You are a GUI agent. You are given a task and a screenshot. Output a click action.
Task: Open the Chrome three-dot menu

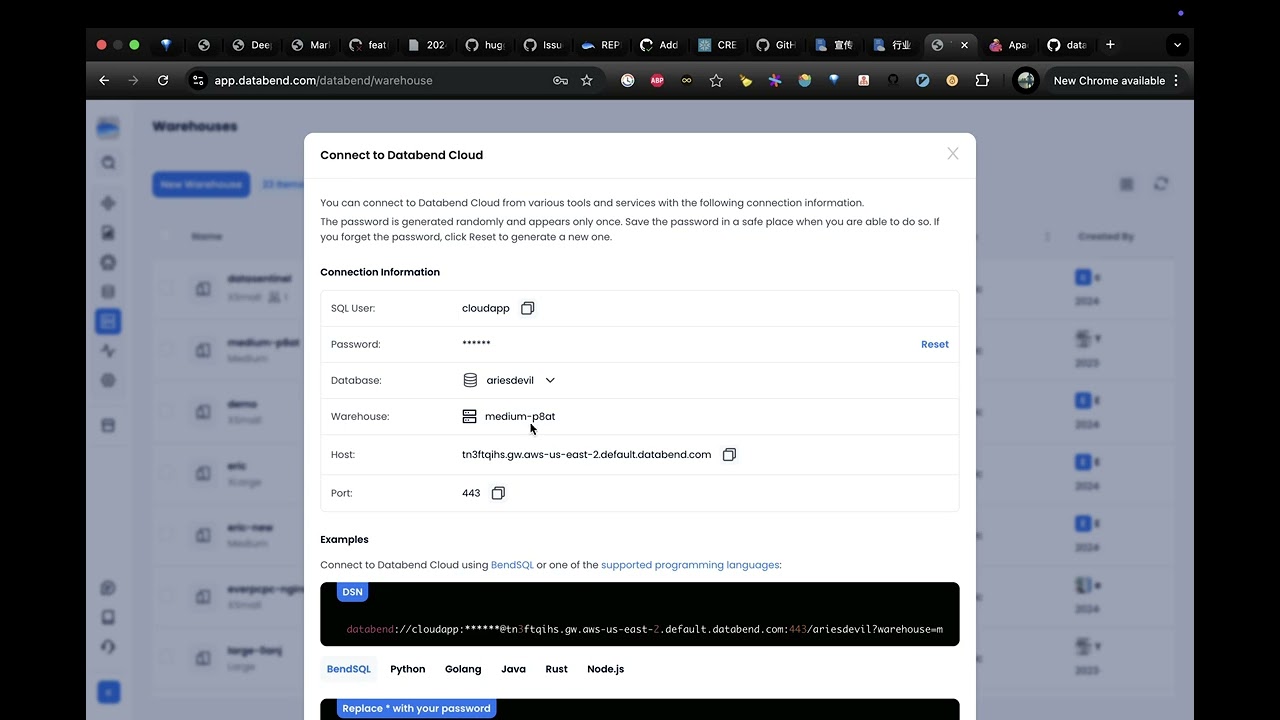click(1176, 80)
